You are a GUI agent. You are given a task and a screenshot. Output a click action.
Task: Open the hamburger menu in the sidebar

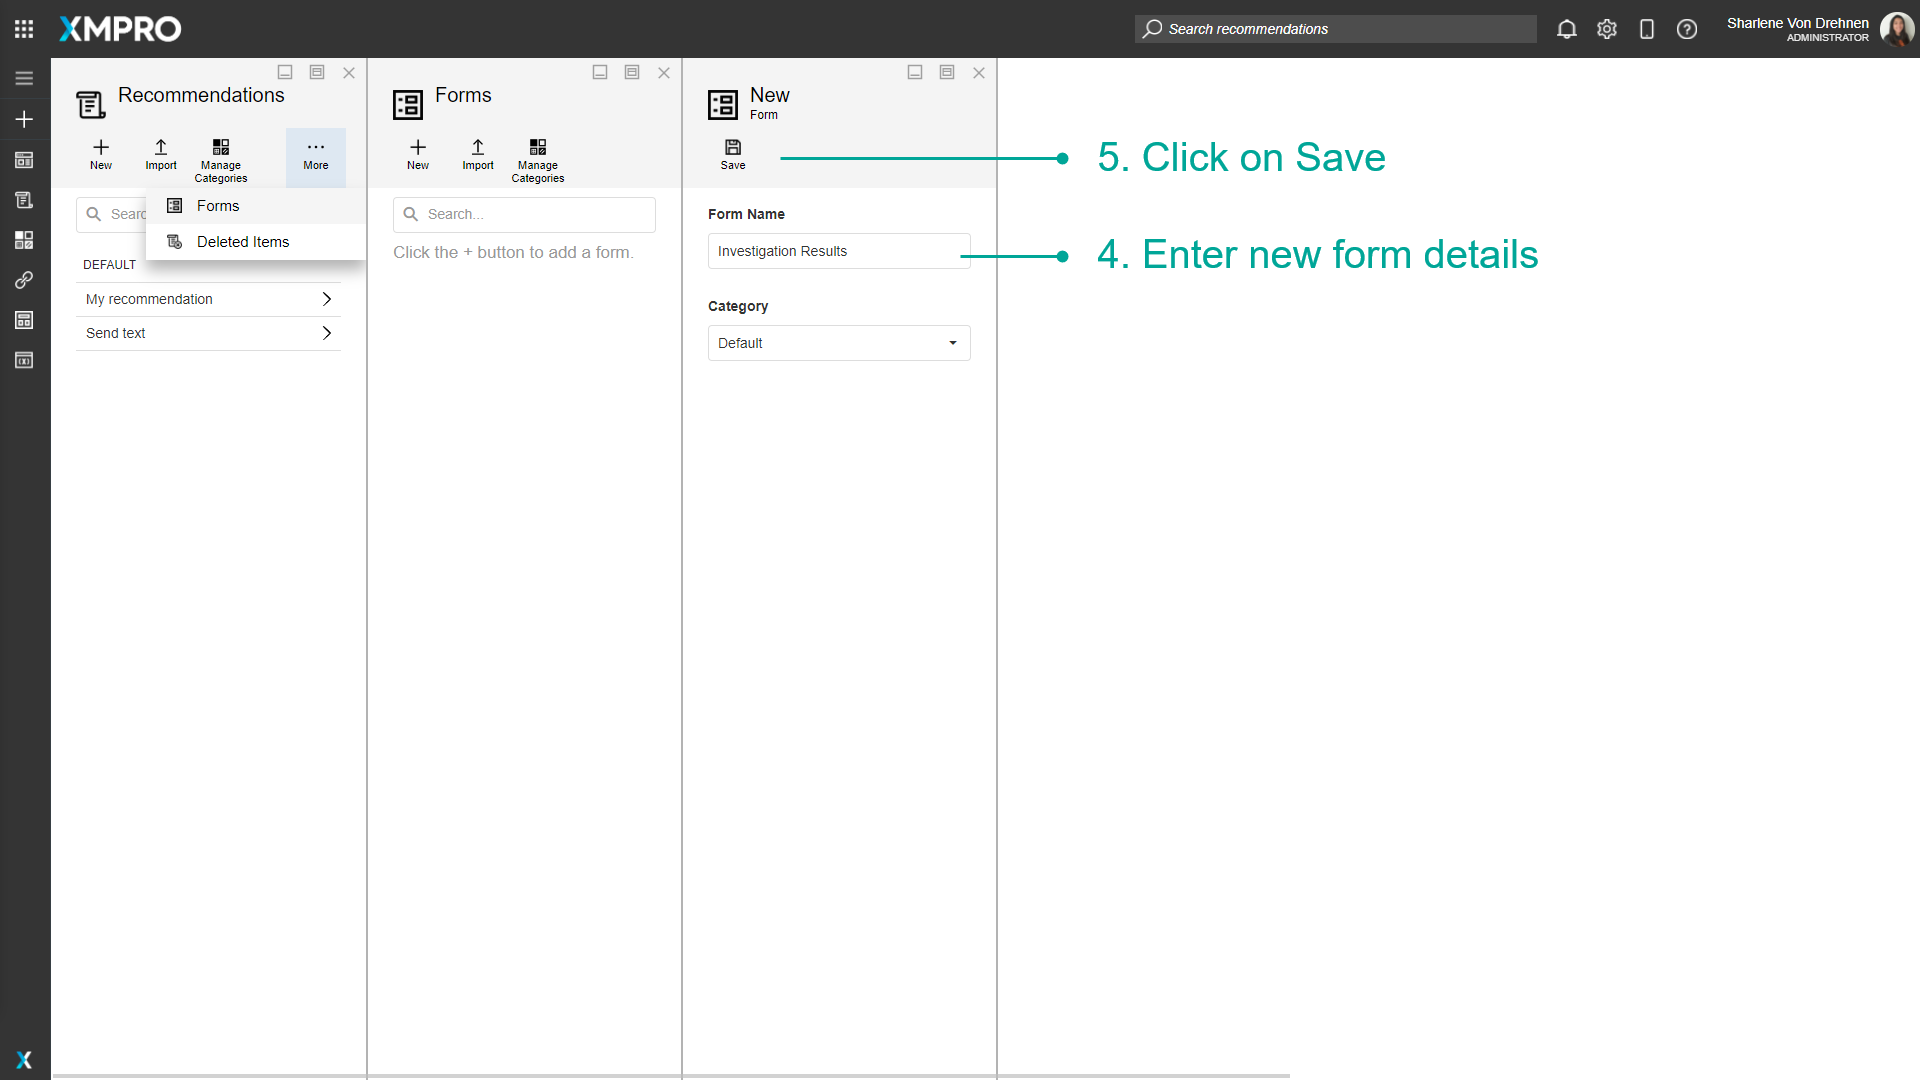(24, 78)
